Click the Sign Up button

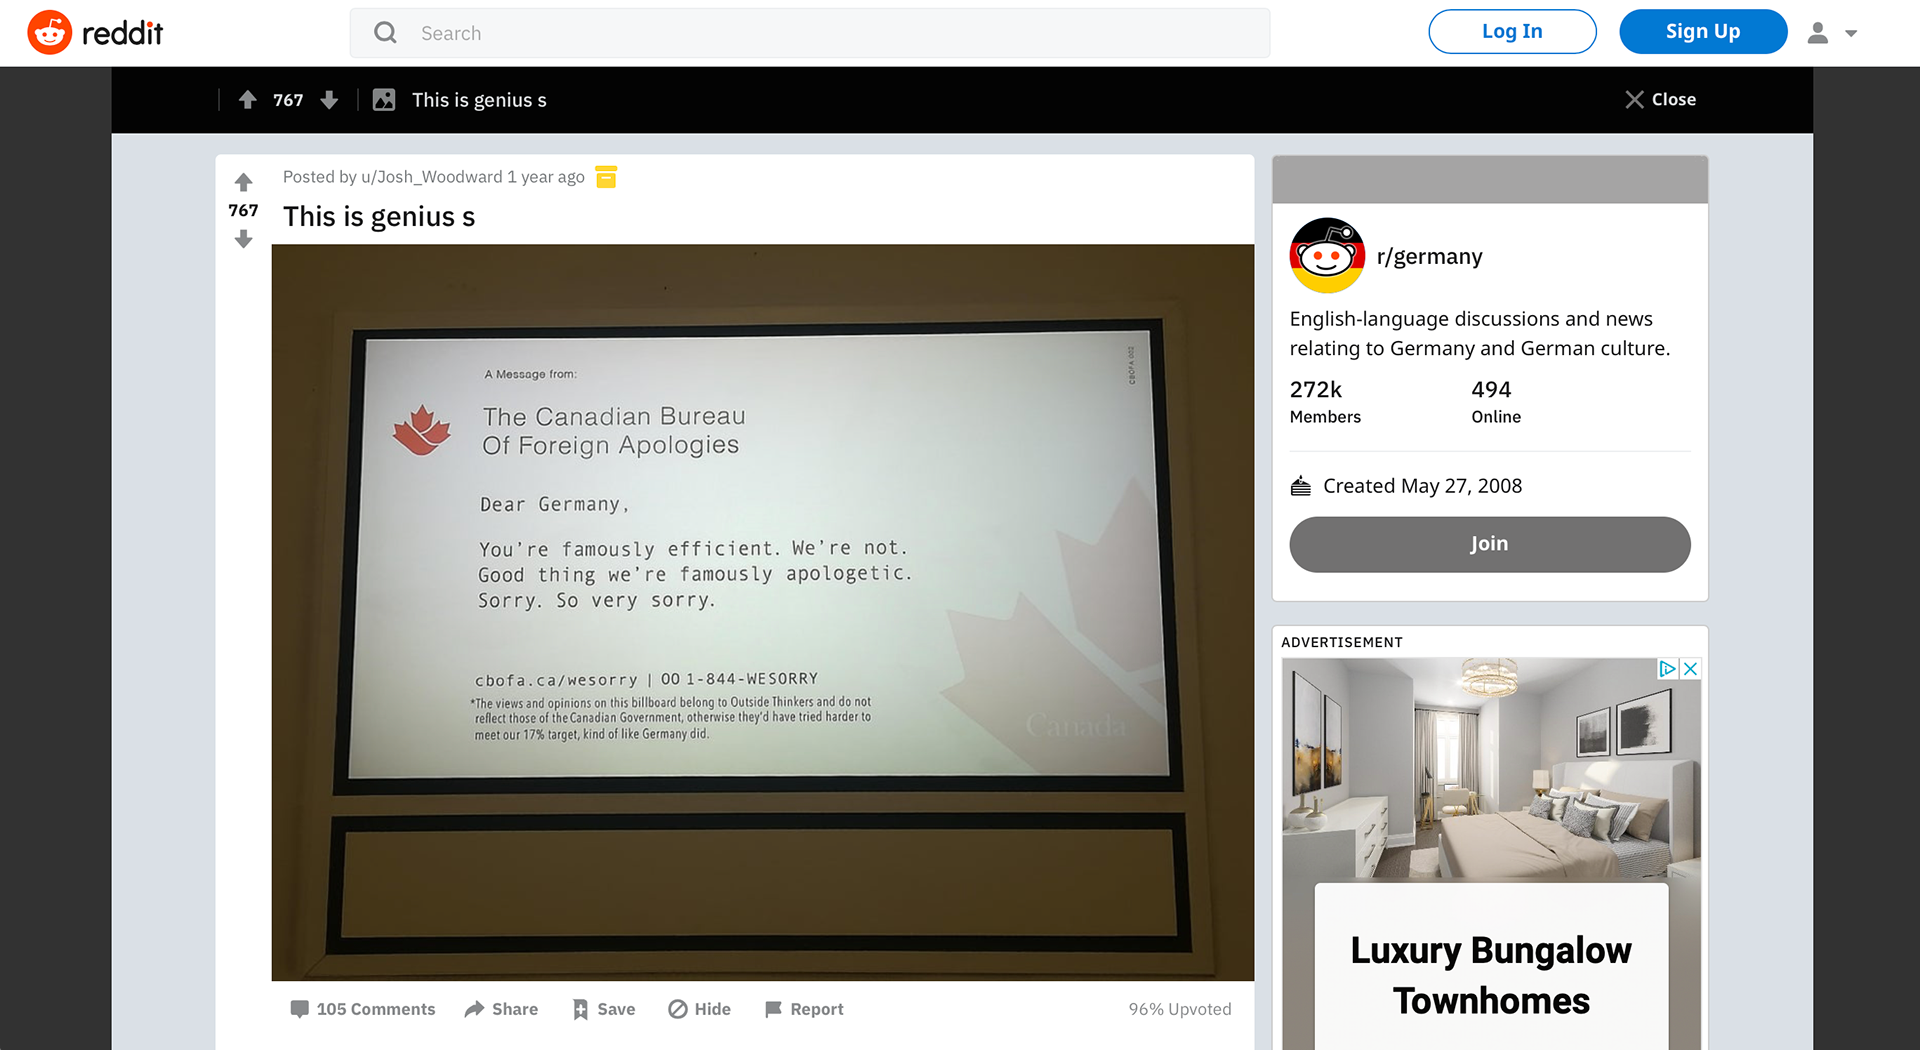(1703, 32)
